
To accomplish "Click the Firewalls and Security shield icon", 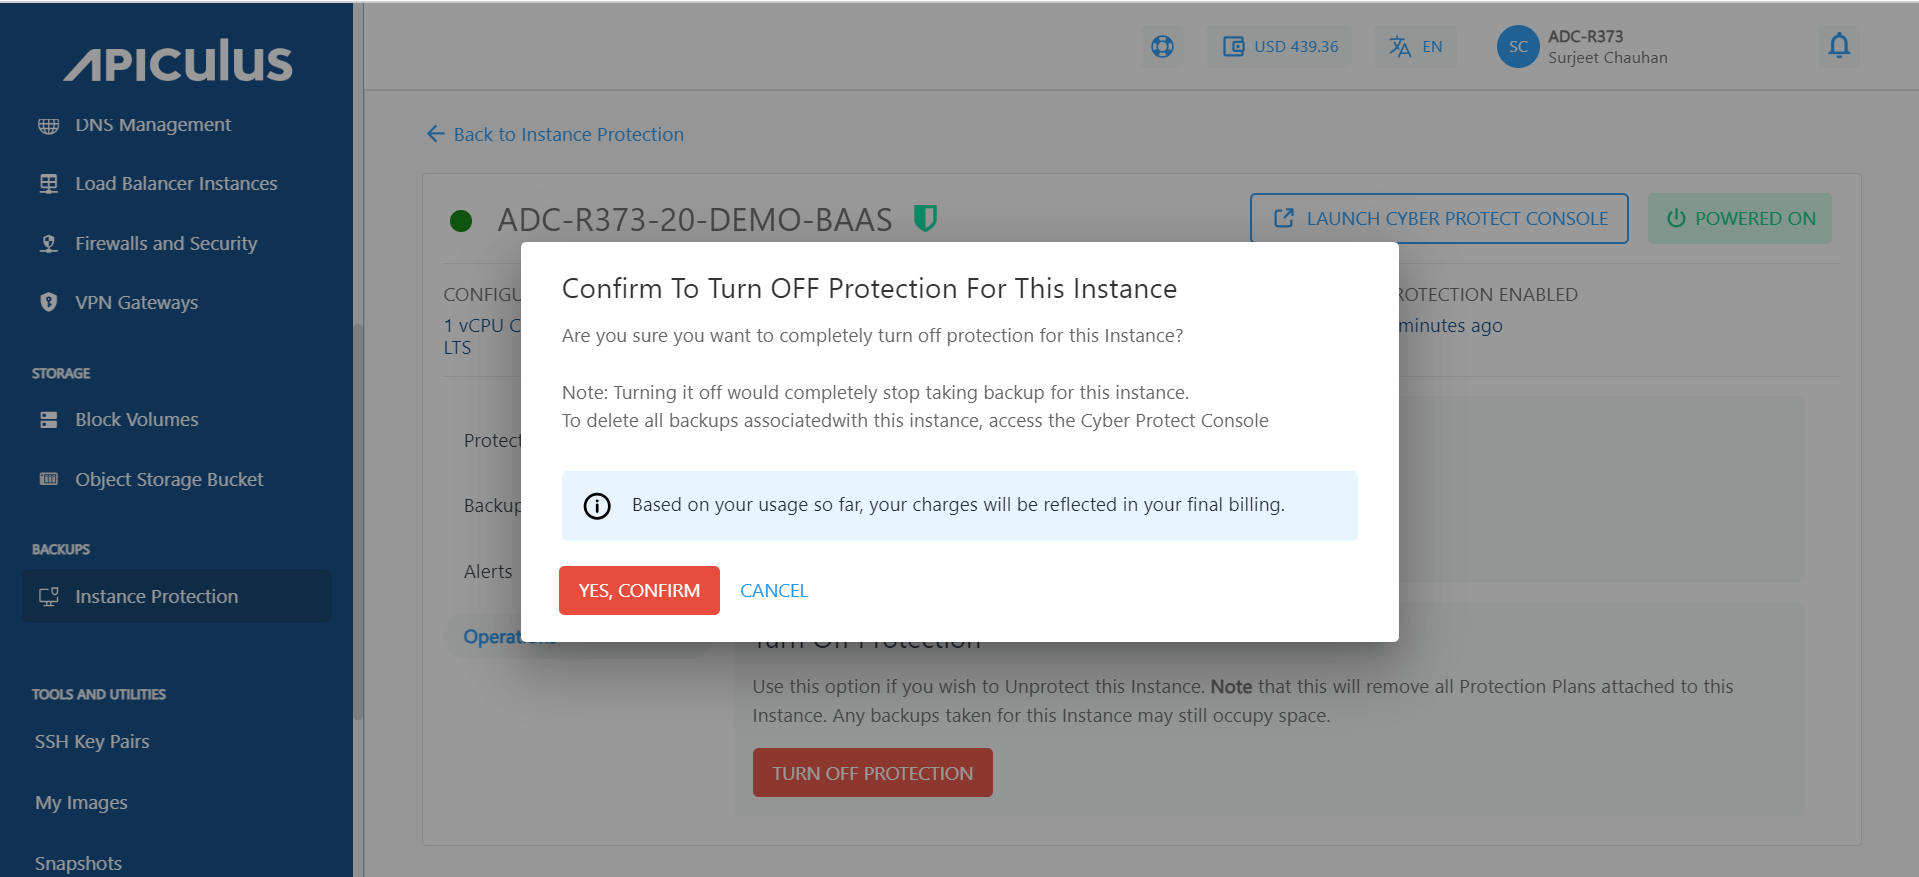I will (49, 243).
